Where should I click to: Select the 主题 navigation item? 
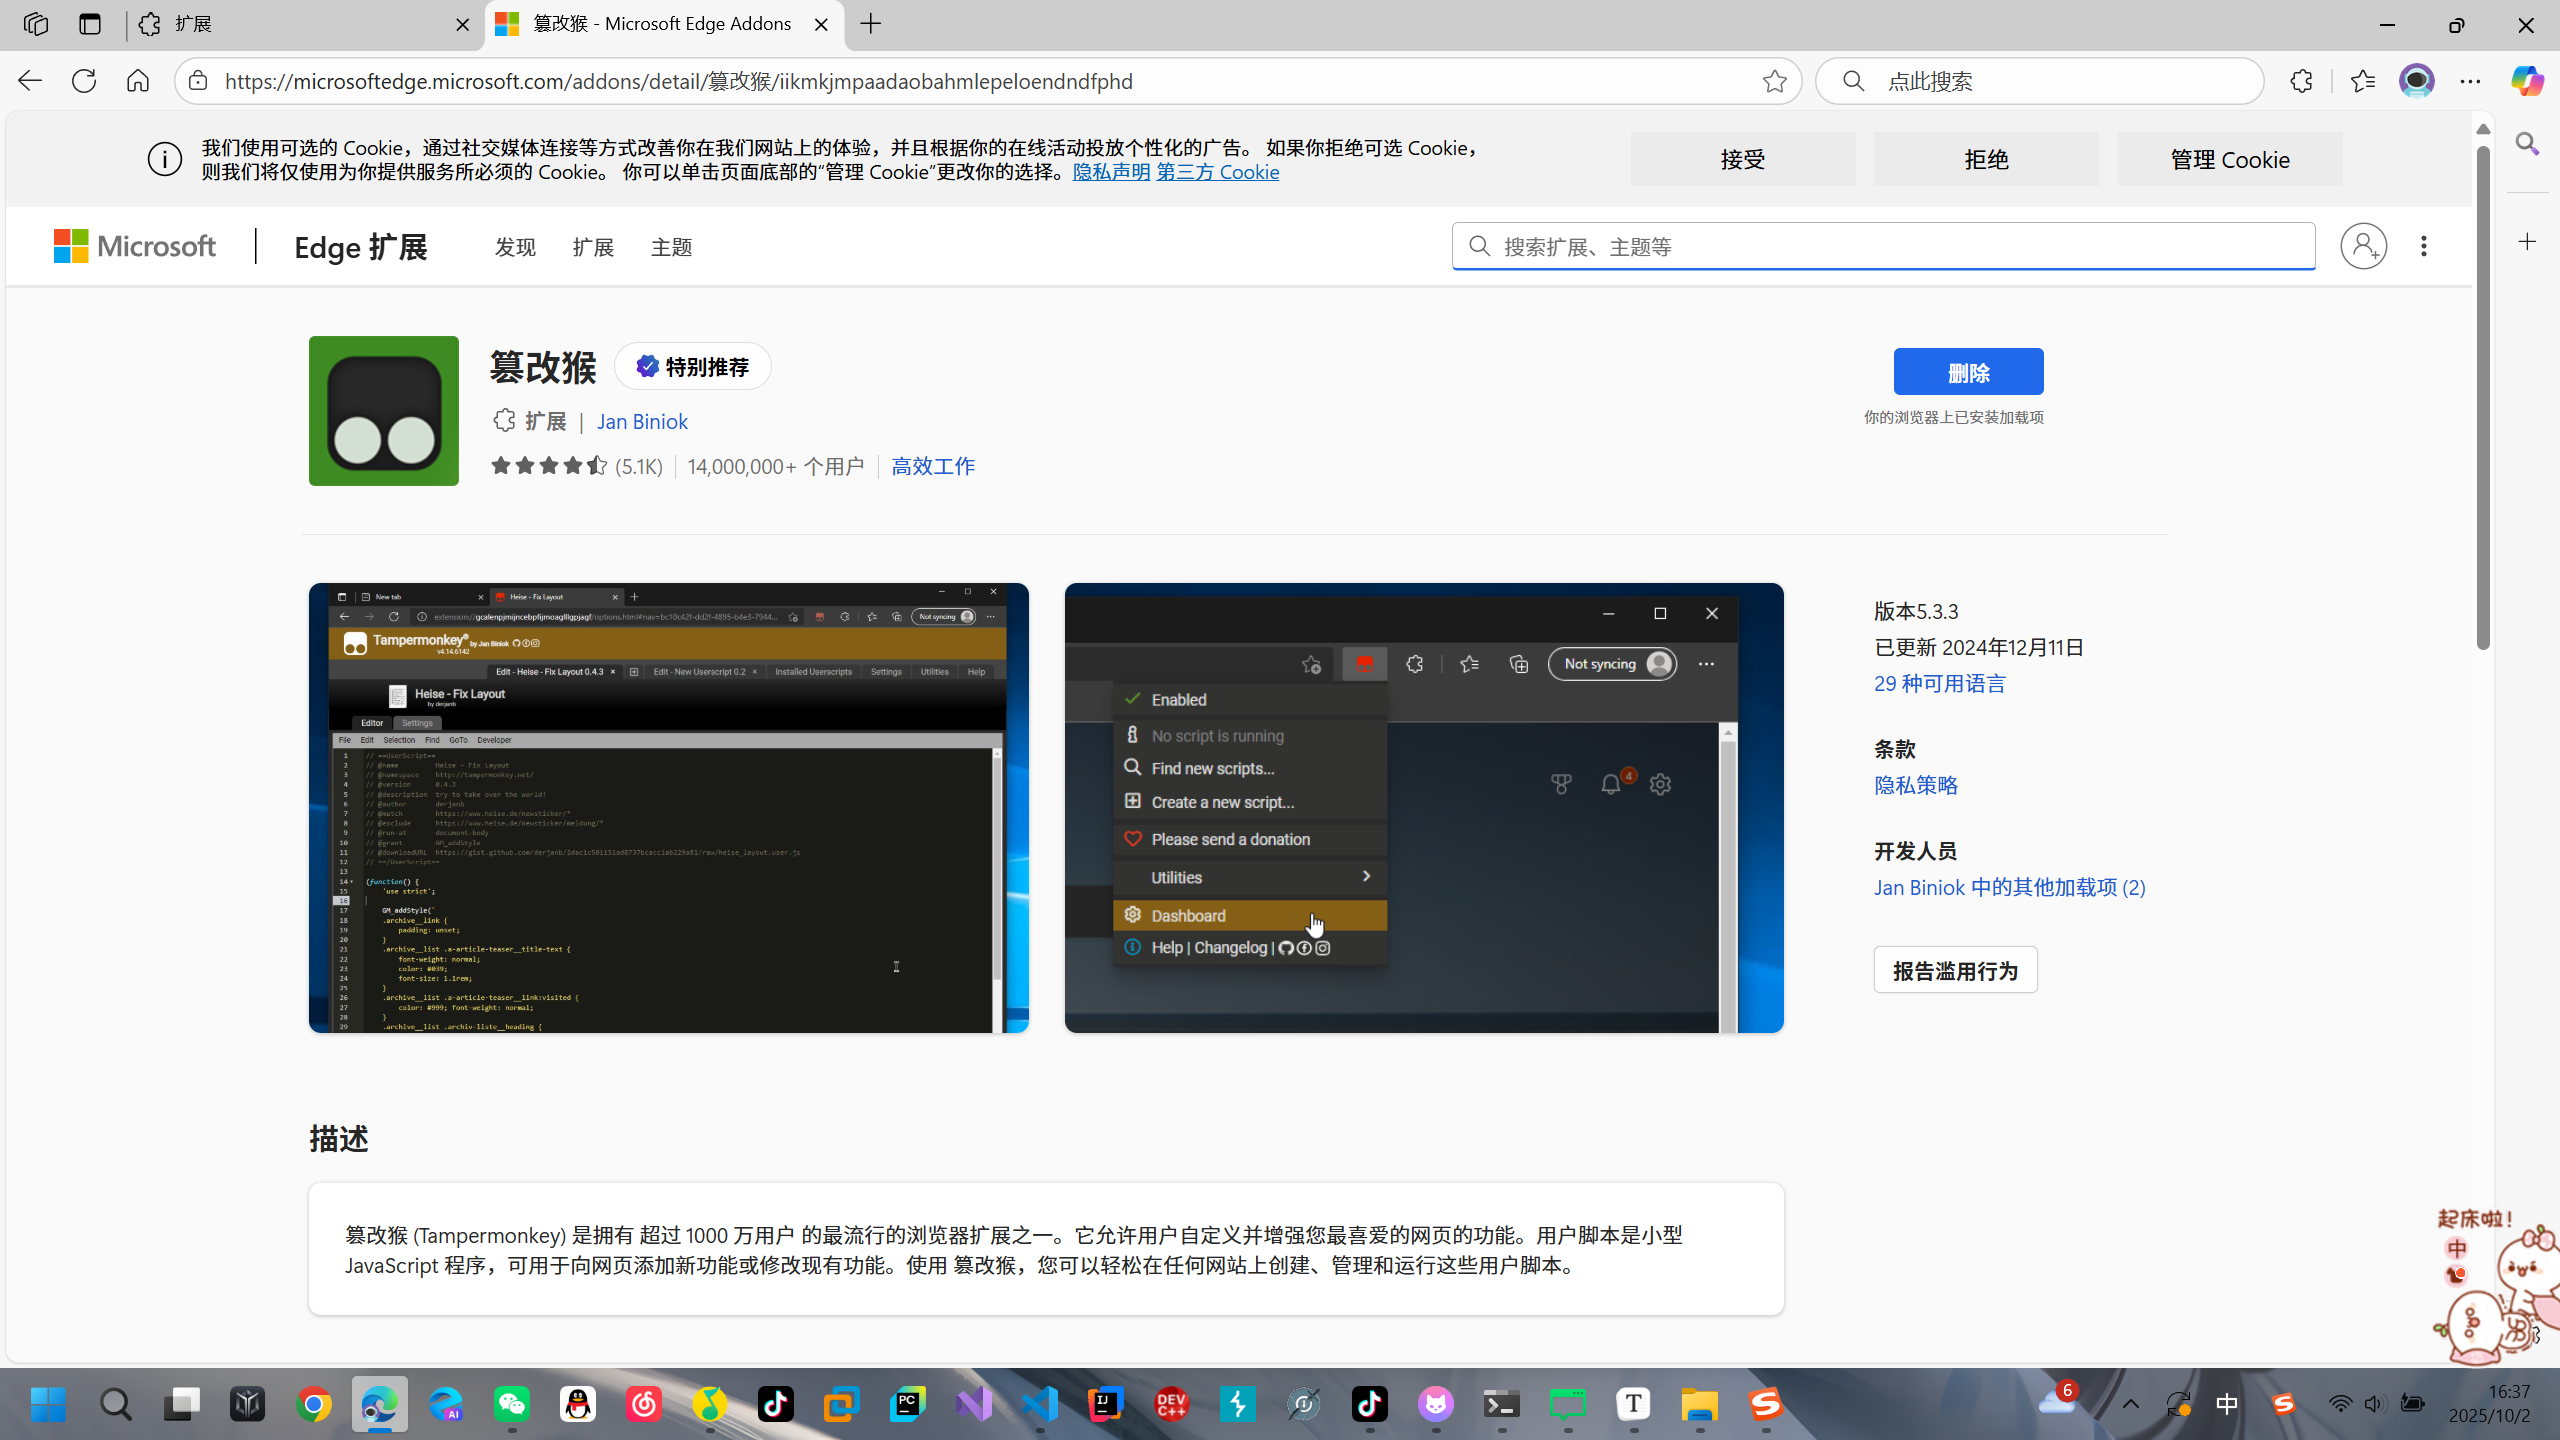click(671, 247)
